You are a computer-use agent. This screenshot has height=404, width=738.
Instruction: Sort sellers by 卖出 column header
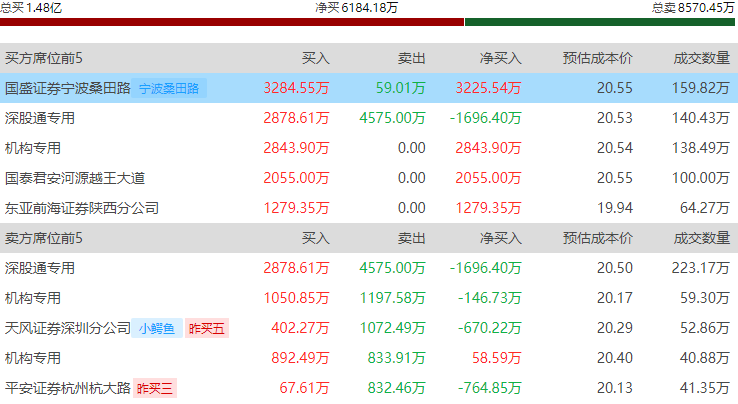[x=411, y=238]
